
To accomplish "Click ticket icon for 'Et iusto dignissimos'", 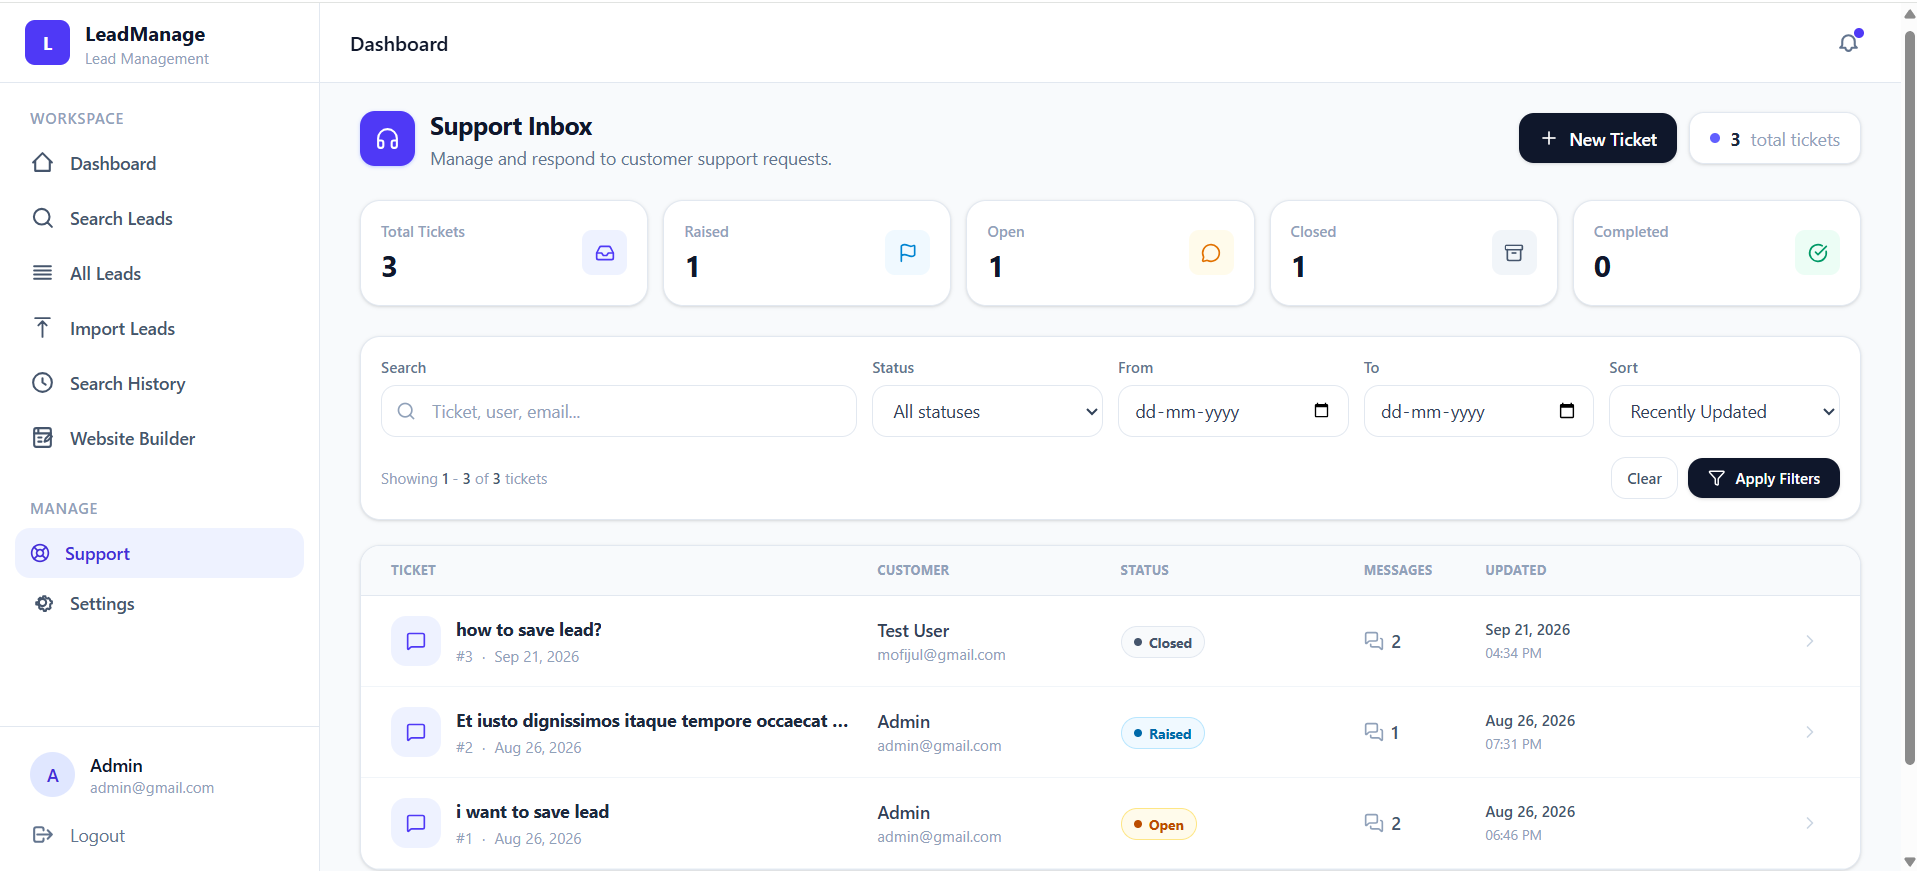I will (x=416, y=732).
